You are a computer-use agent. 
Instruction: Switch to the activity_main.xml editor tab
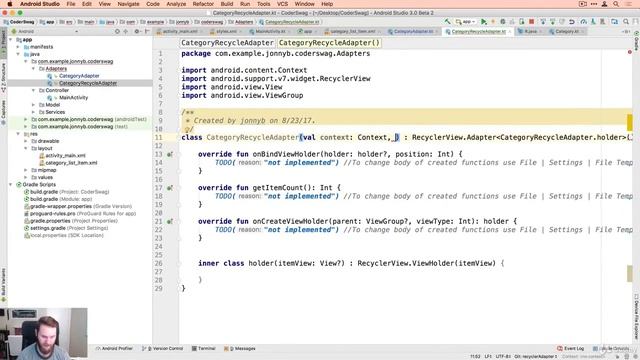(x=179, y=31)
